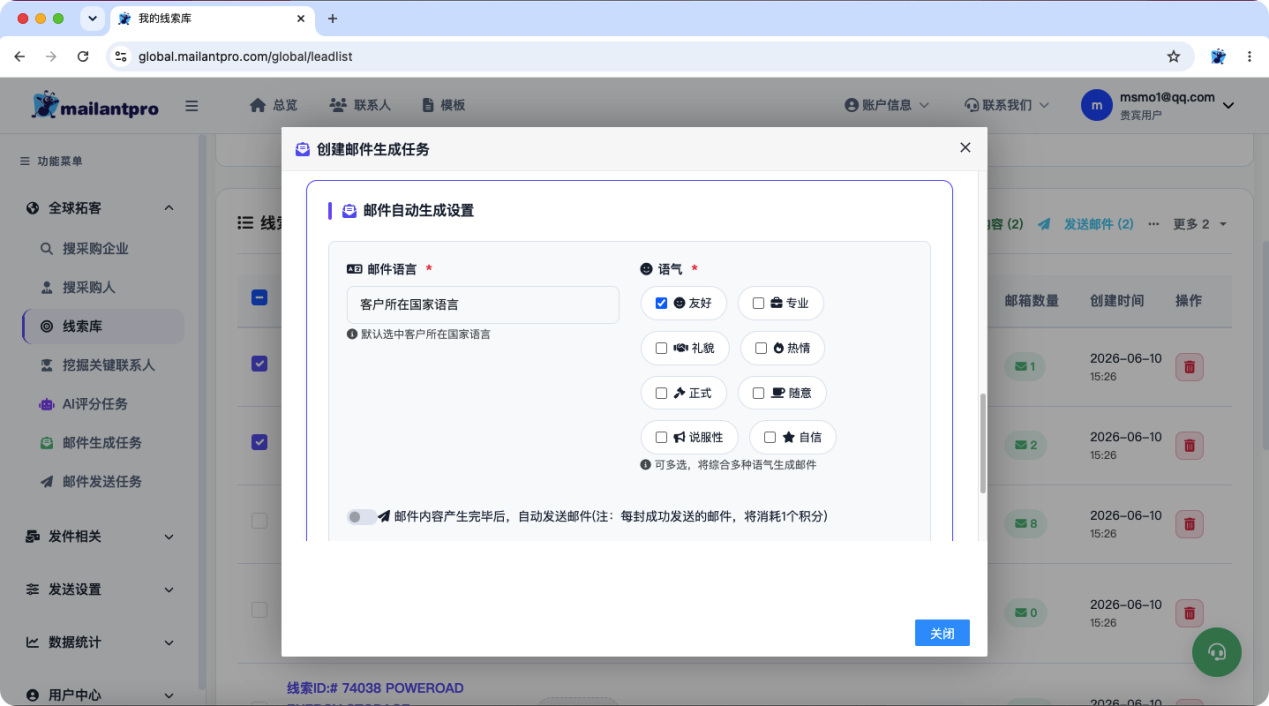Expand the 数据统计 sidebar section
The image size is (1269, 706).
tap(100, 642)
